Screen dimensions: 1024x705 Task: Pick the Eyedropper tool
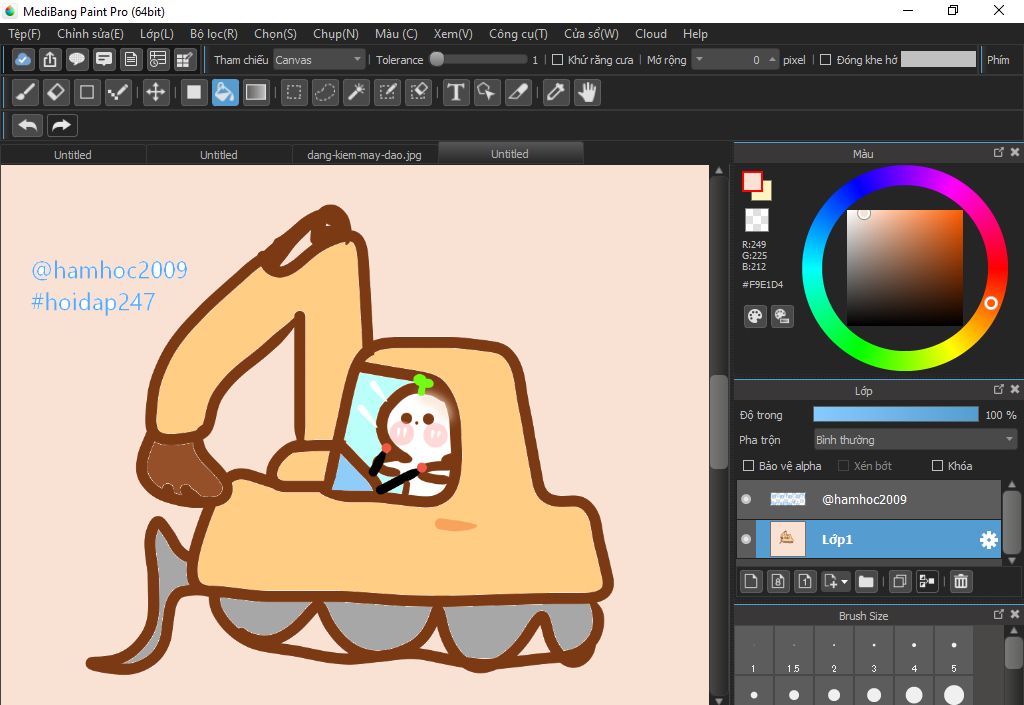point(555,93)
